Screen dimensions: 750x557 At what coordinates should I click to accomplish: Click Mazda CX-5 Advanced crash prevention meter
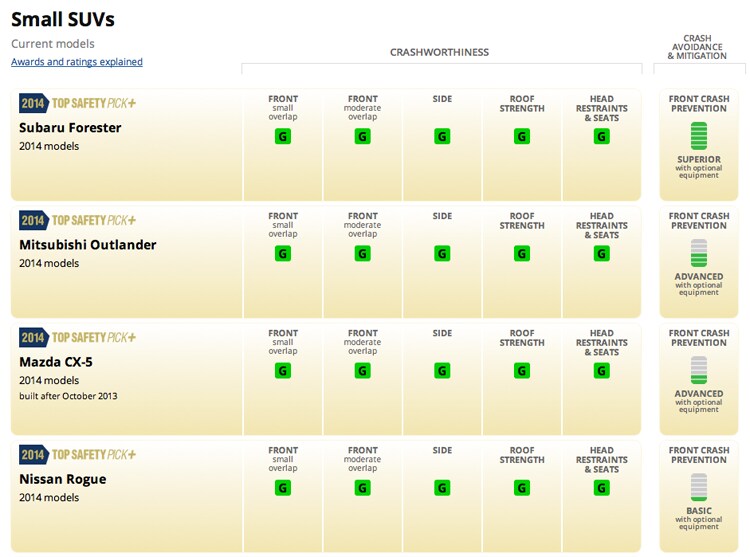tap(699, 370)
